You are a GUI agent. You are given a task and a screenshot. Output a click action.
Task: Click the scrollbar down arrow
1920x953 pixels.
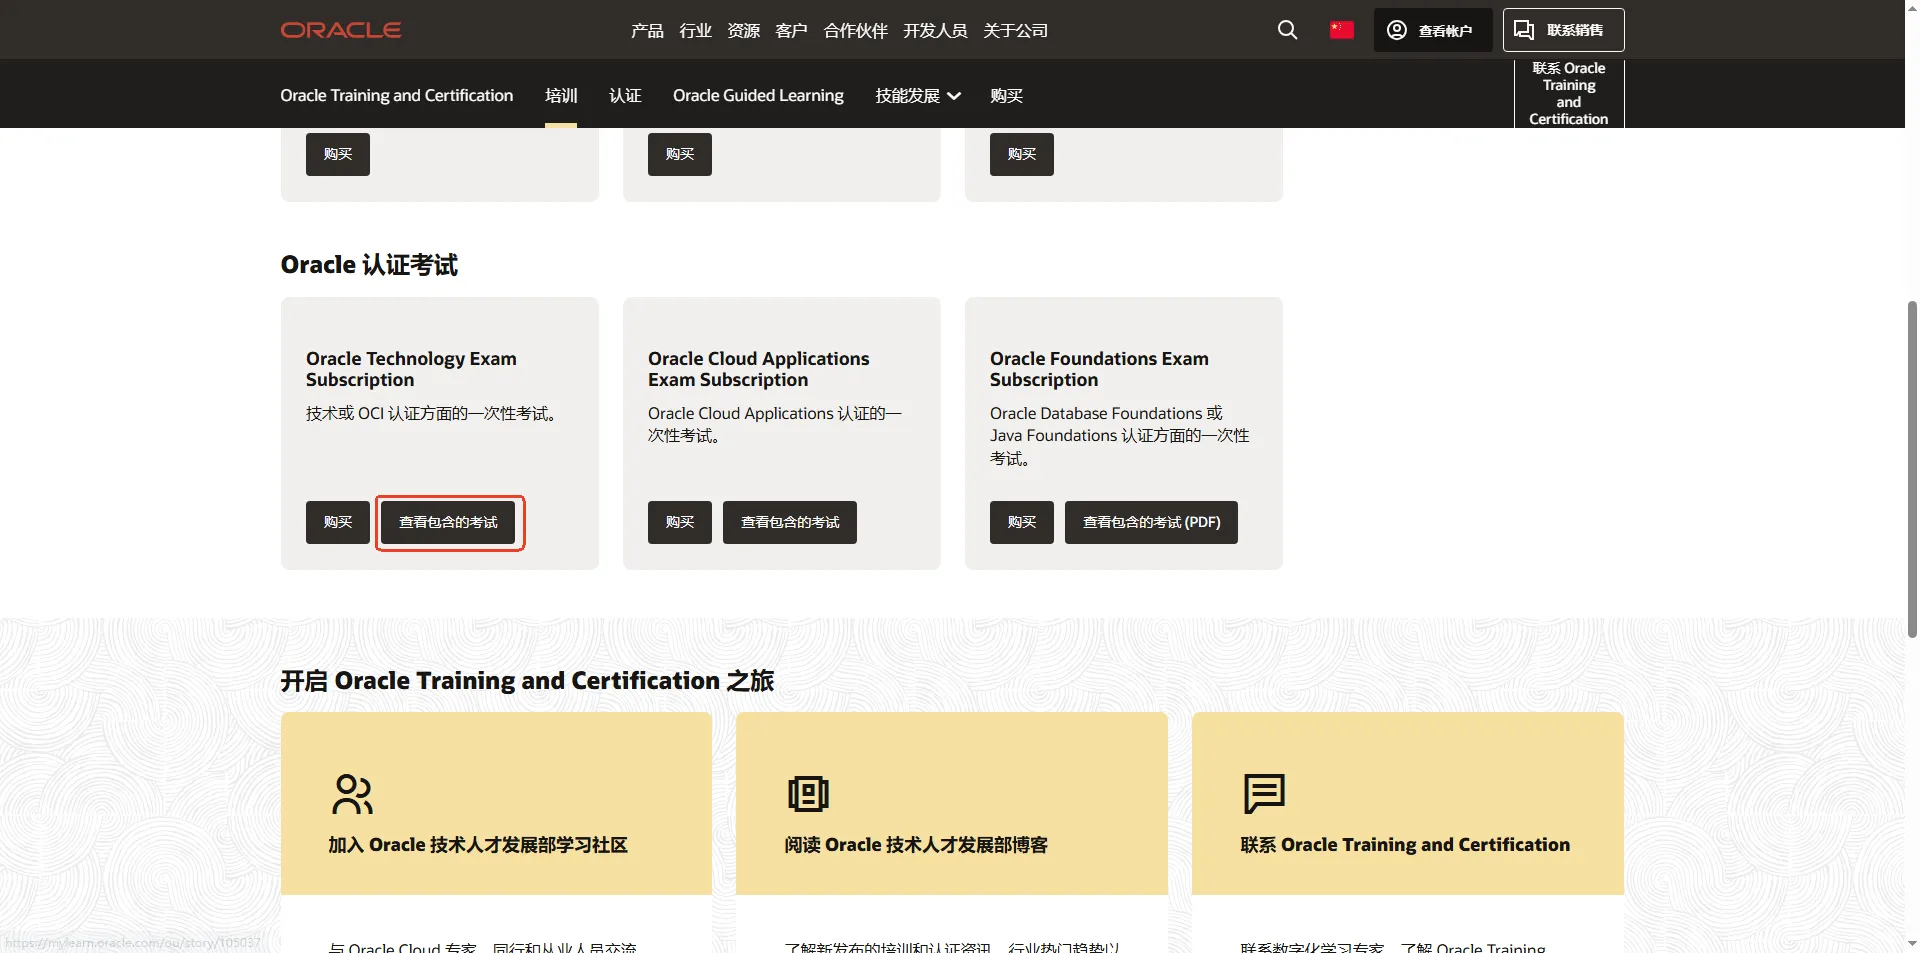point(1912,944)
